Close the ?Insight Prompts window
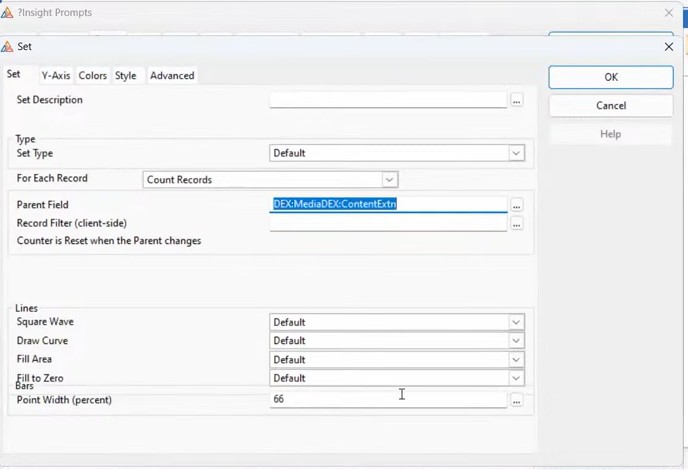 tap(669, 13)
